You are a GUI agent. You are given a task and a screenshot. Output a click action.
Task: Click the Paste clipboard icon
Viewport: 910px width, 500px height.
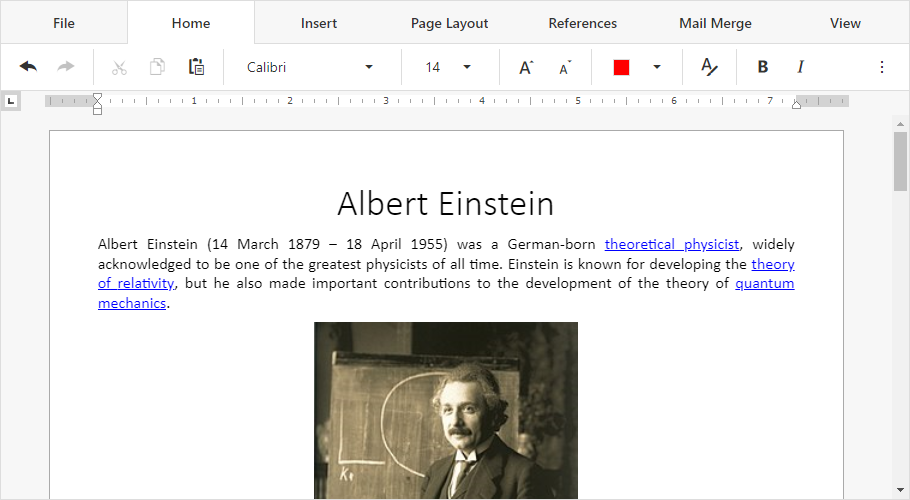pos(196,67)
